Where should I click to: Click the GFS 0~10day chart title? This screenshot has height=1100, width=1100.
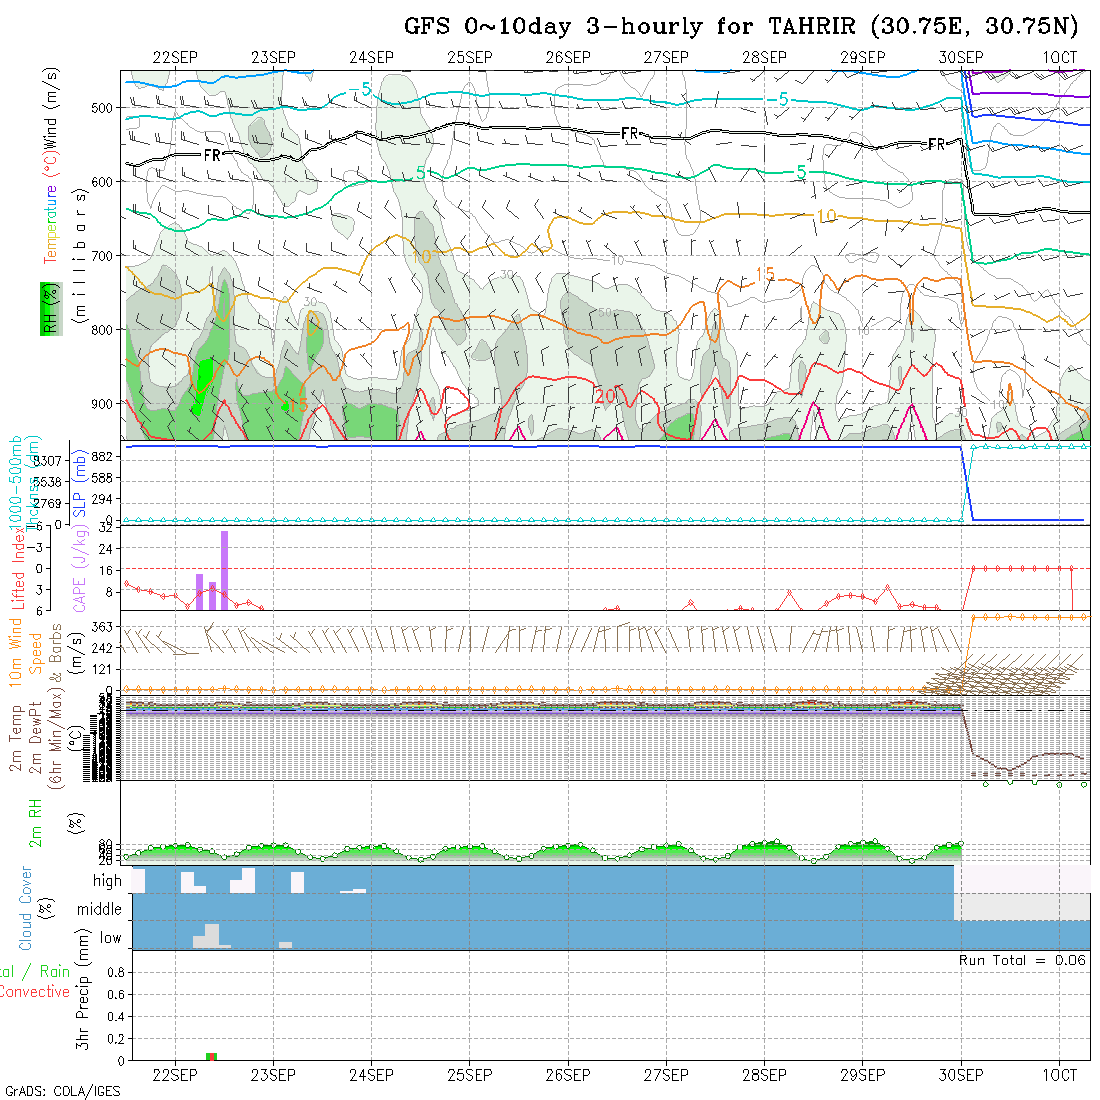(x=741, y=26)
